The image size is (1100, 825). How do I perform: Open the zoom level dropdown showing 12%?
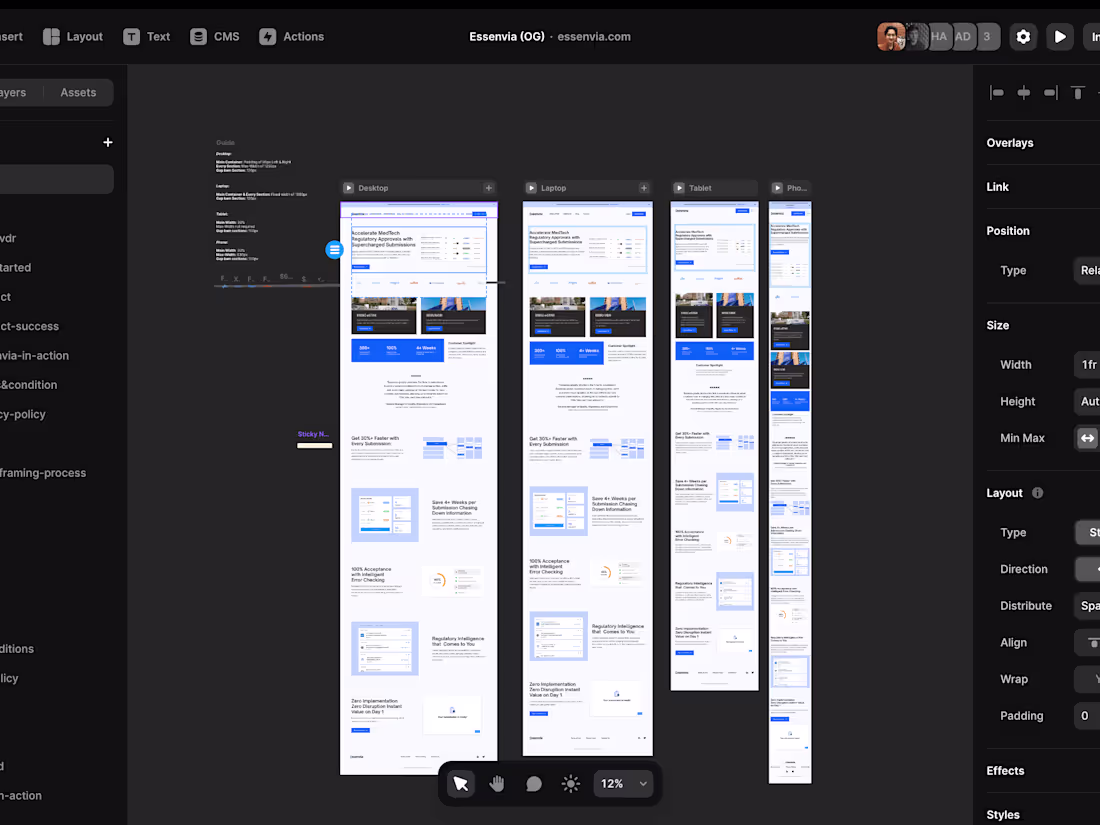point(623,784)
